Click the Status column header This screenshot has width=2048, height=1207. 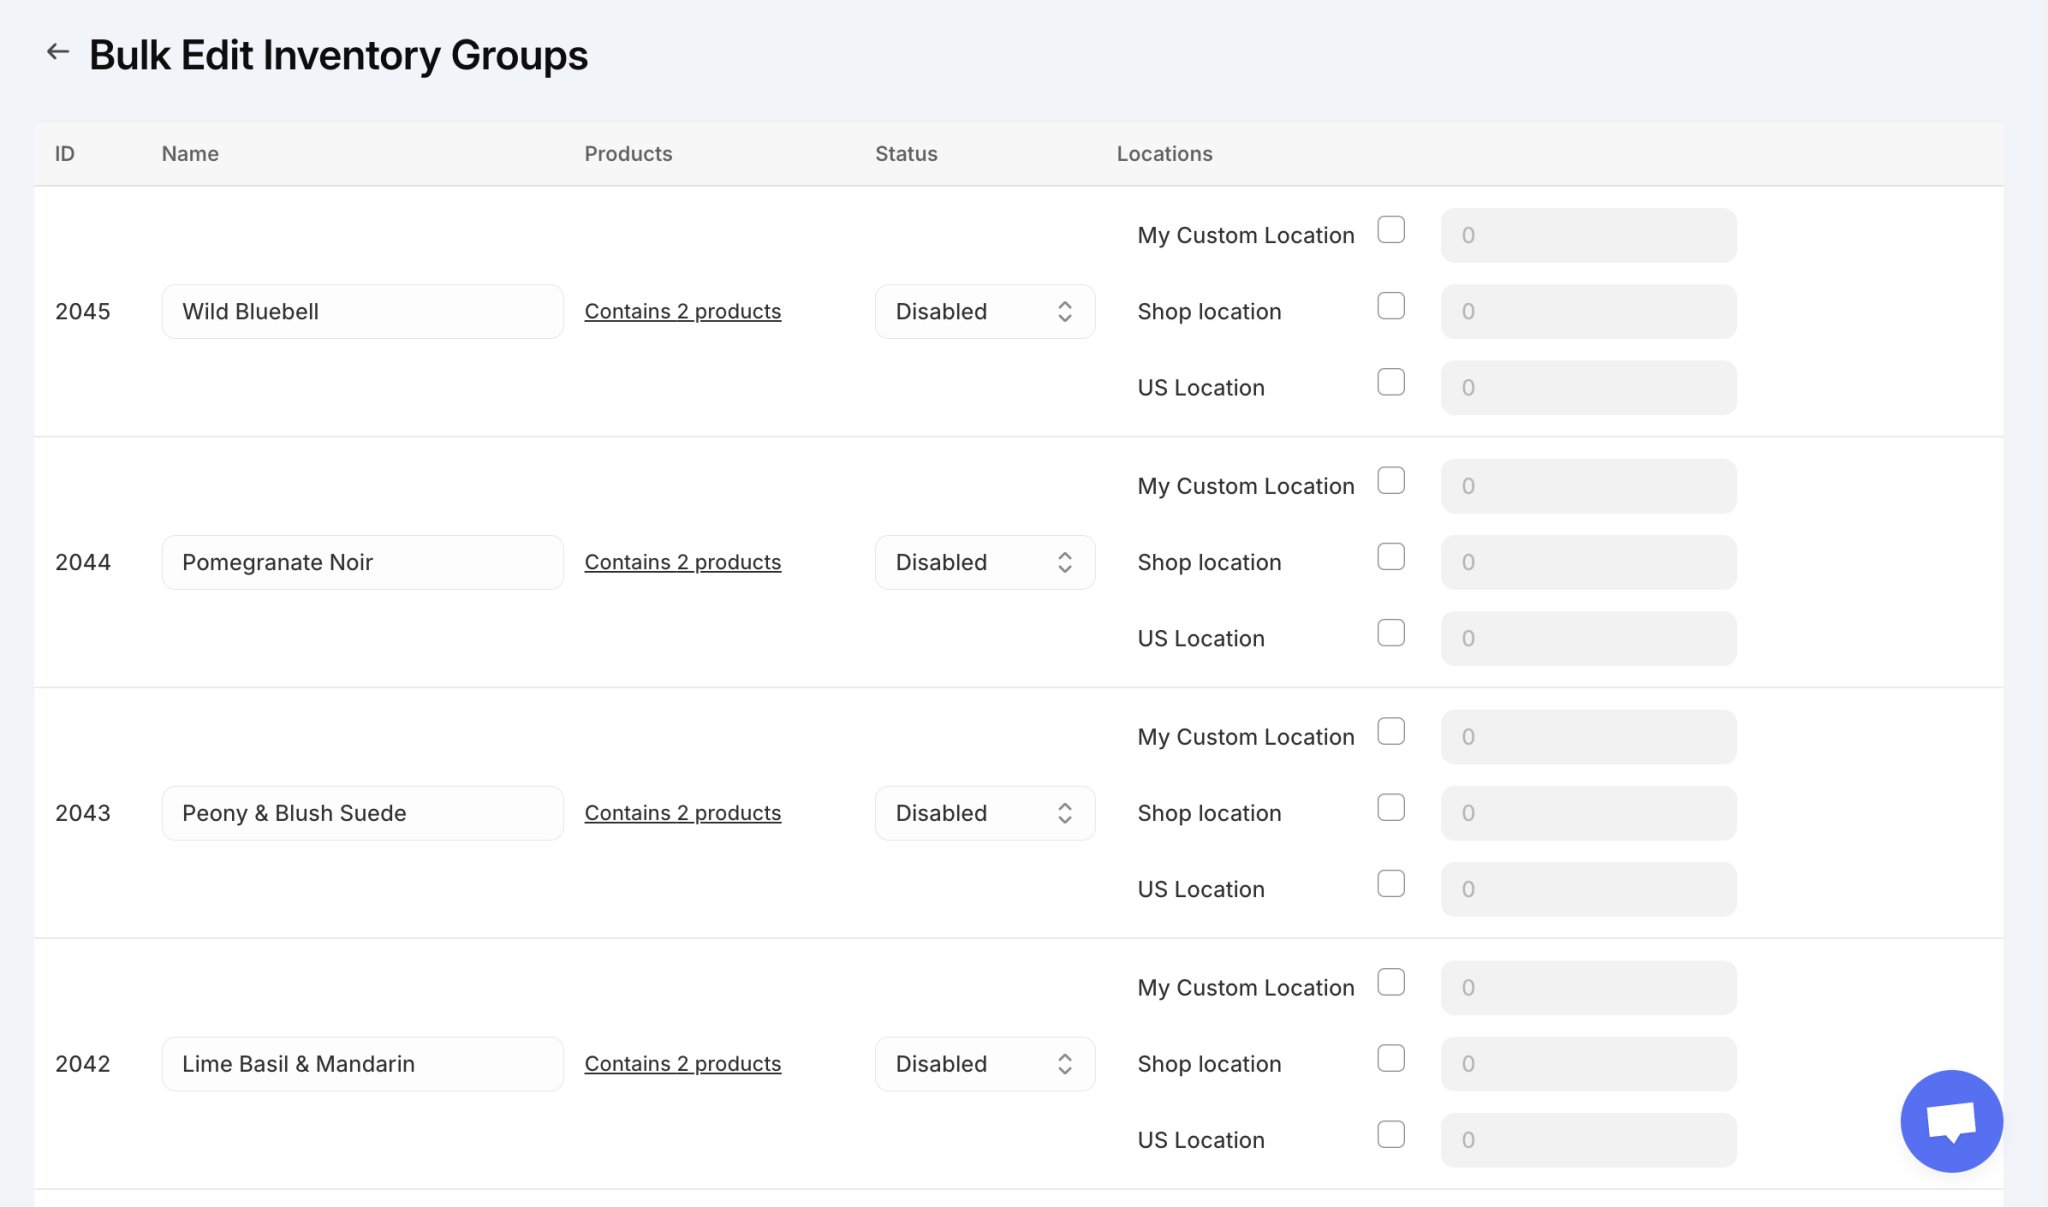coord(906,154)
